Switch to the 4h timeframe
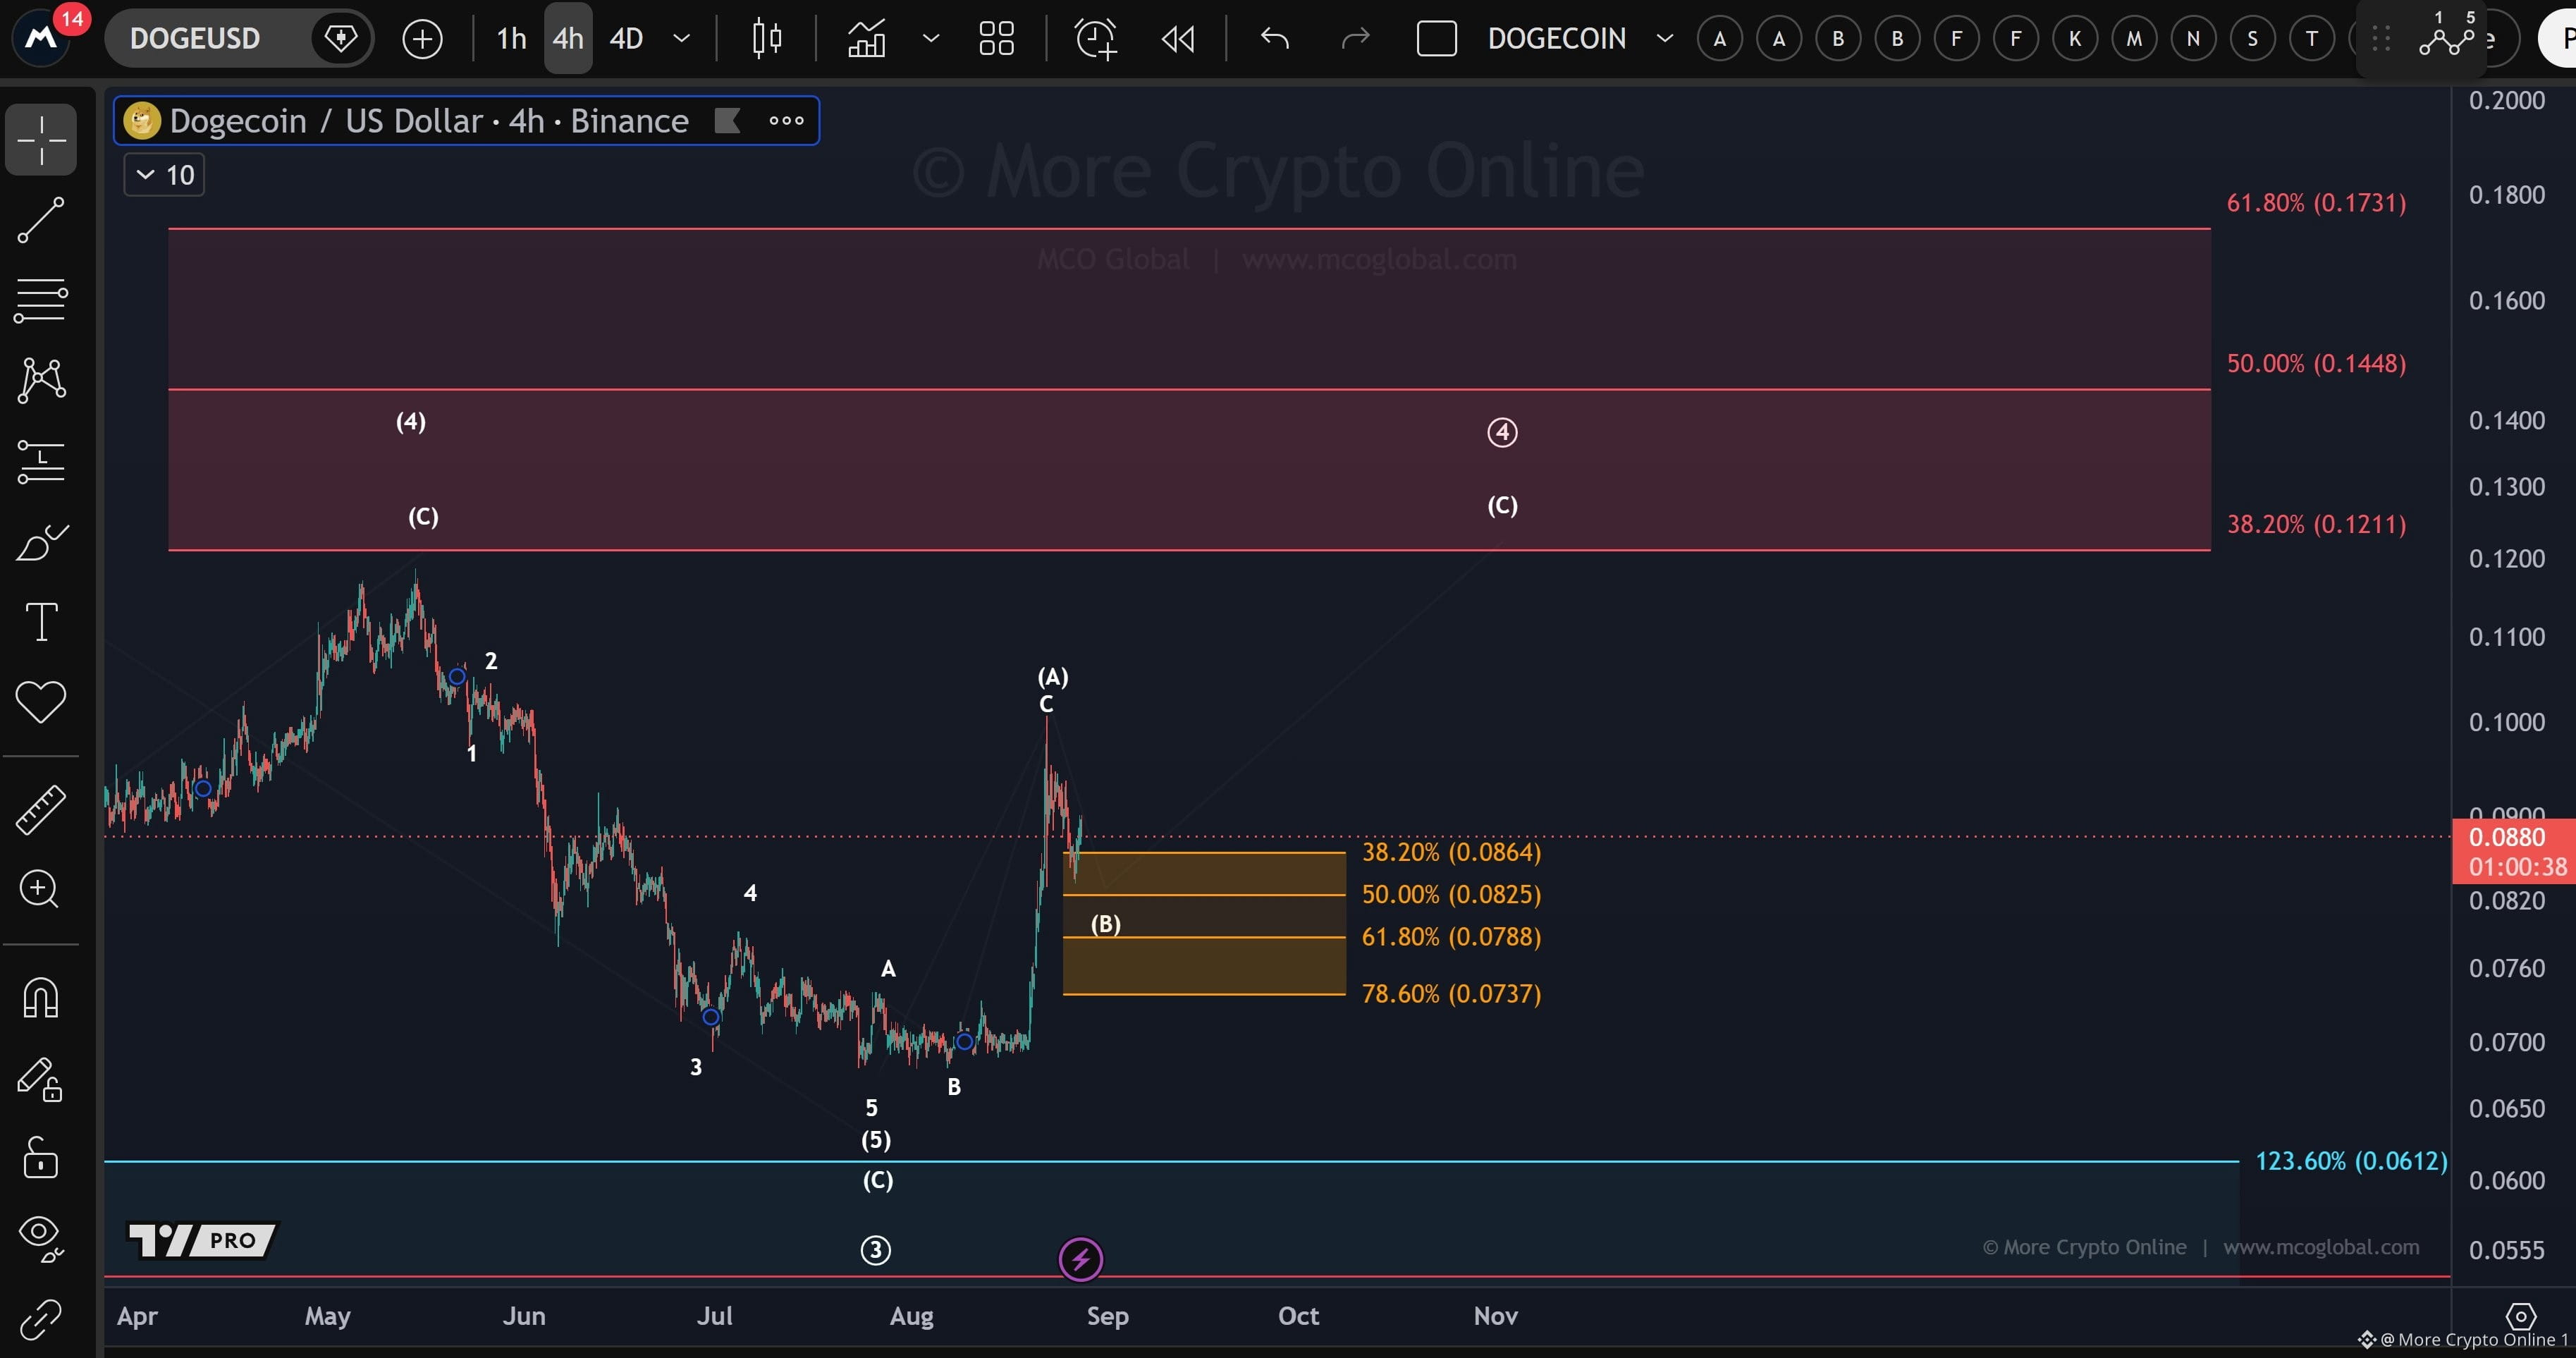 tap(568, 39)
